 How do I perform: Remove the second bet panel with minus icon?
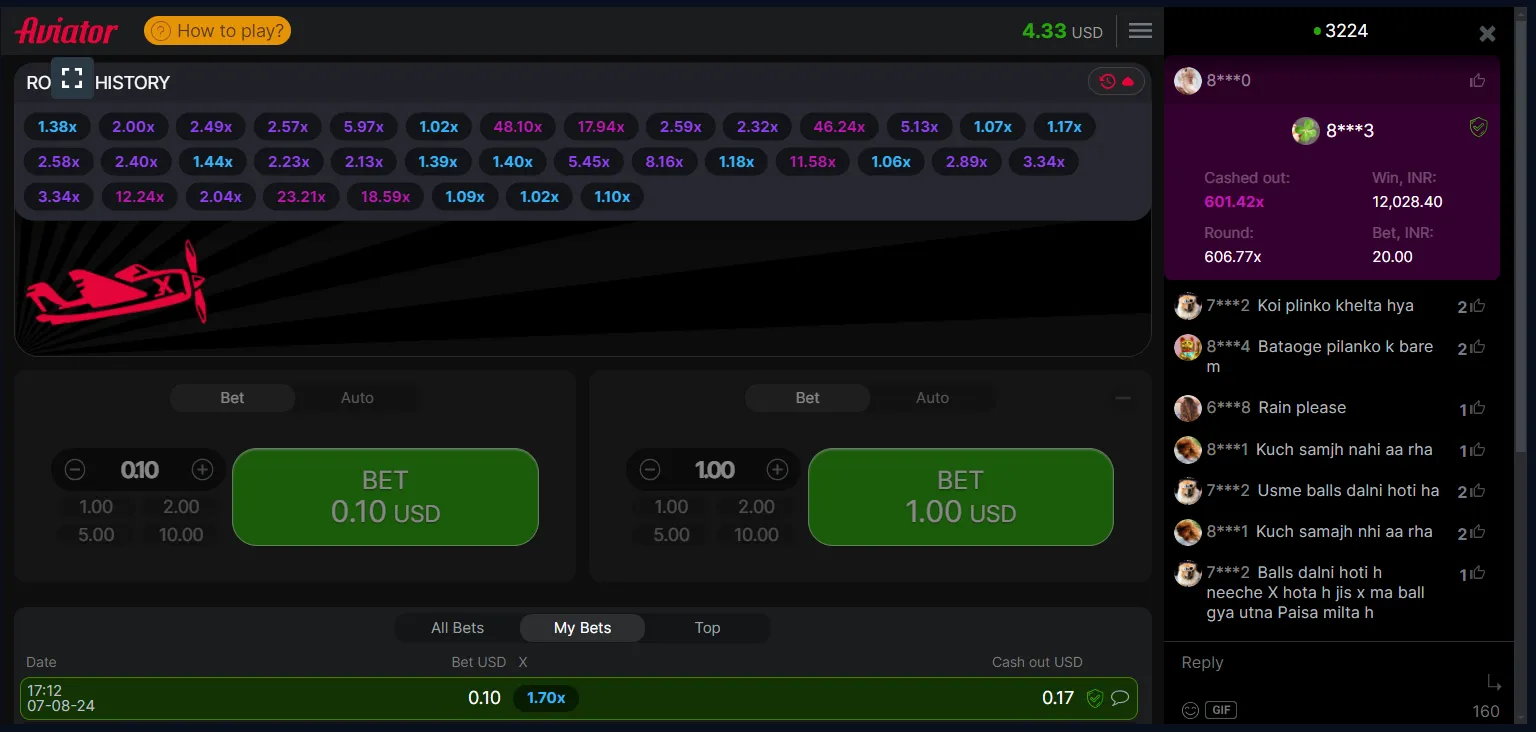pyautogui.click(x=1123, y=398)
